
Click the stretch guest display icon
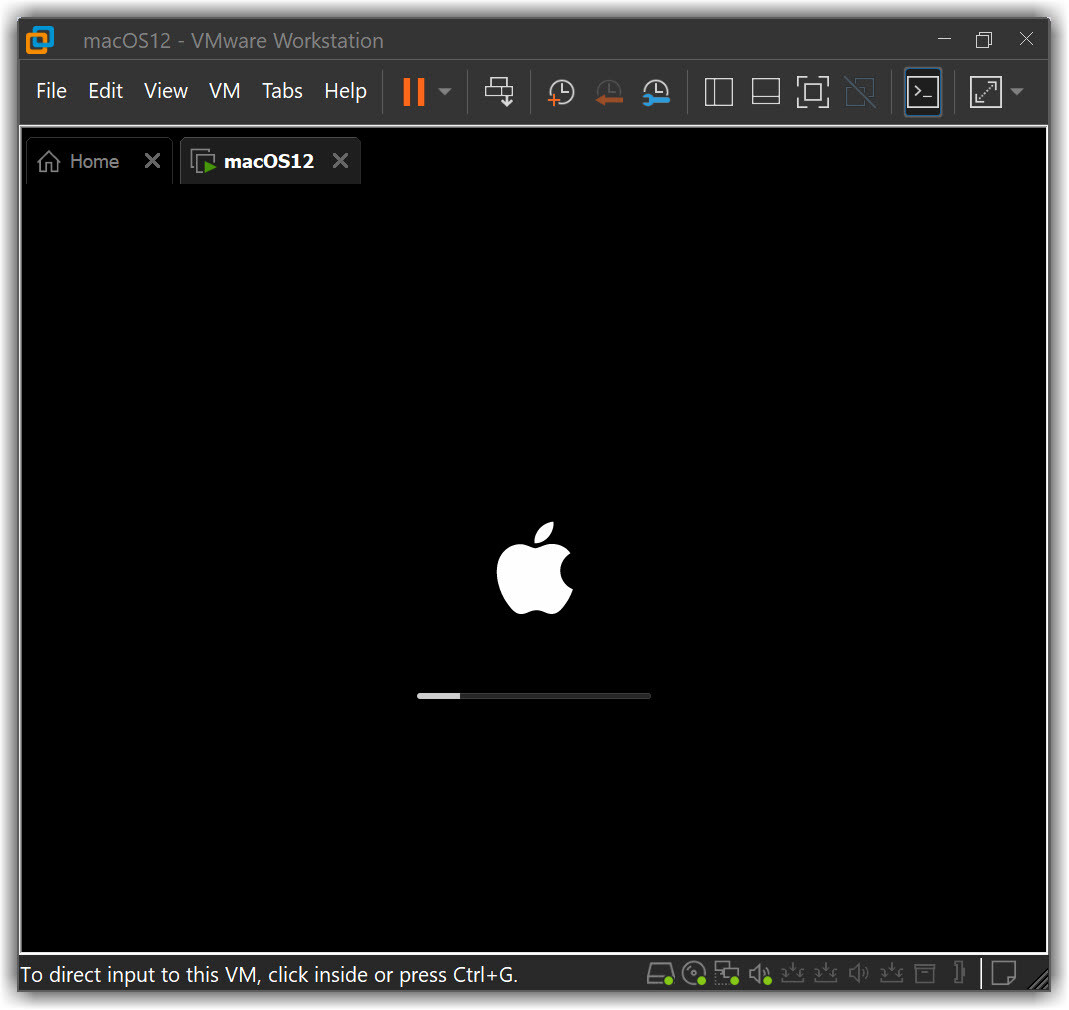click(x=986, y=91)
